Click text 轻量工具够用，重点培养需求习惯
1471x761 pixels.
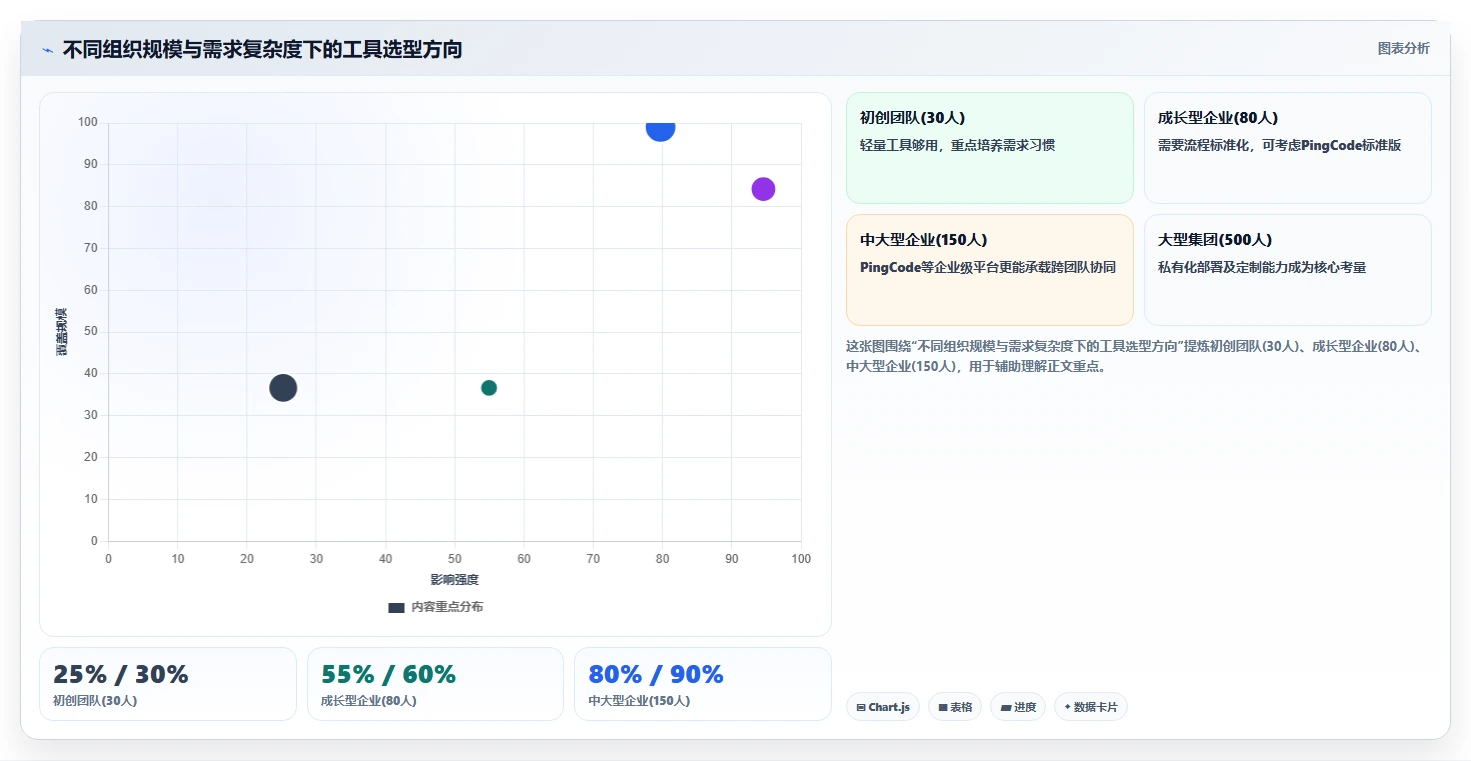tap(957, 145)
